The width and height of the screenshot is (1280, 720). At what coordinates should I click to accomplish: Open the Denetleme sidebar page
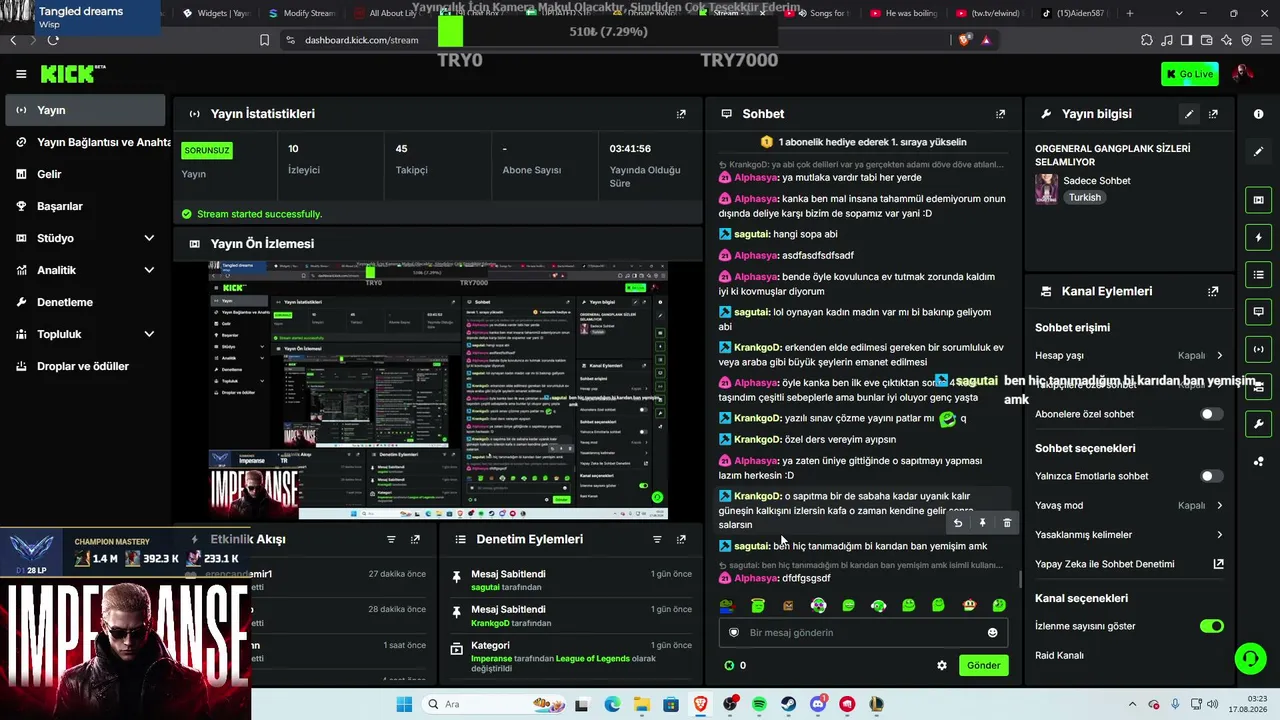84,302
